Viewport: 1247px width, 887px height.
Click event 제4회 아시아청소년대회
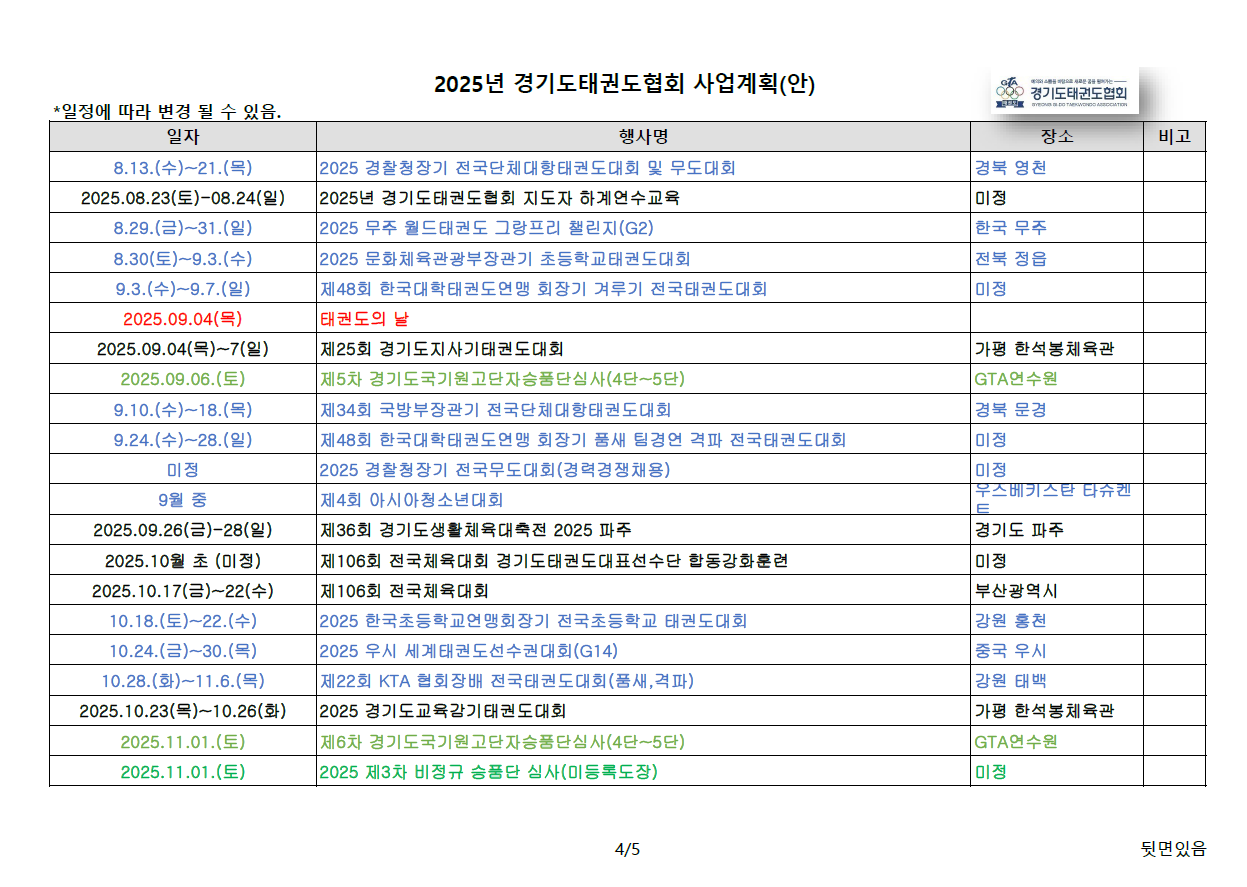[411, 500]
